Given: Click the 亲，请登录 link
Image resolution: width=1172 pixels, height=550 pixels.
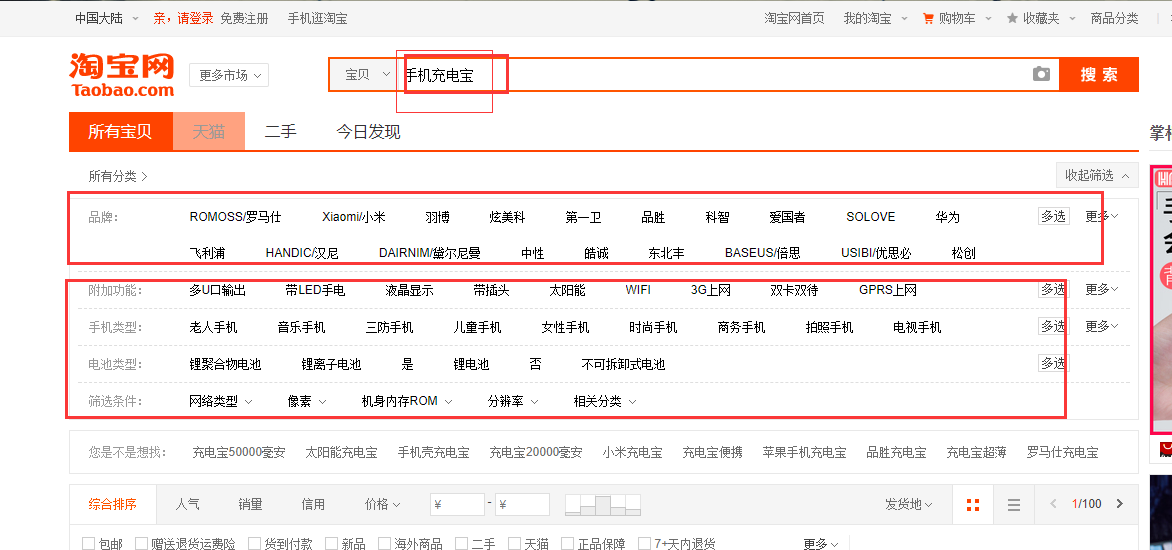Looking at the screenshot, I should 183,19.
